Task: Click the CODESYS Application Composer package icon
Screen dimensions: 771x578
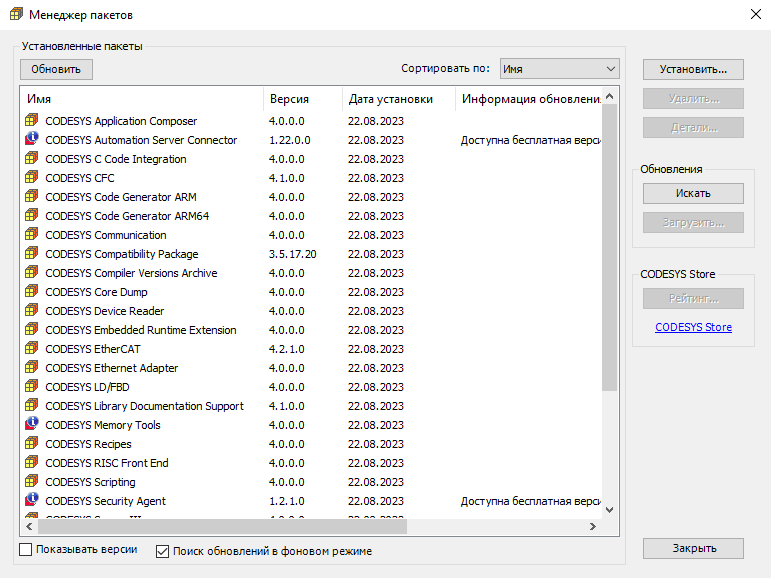Action: [32, 121]
